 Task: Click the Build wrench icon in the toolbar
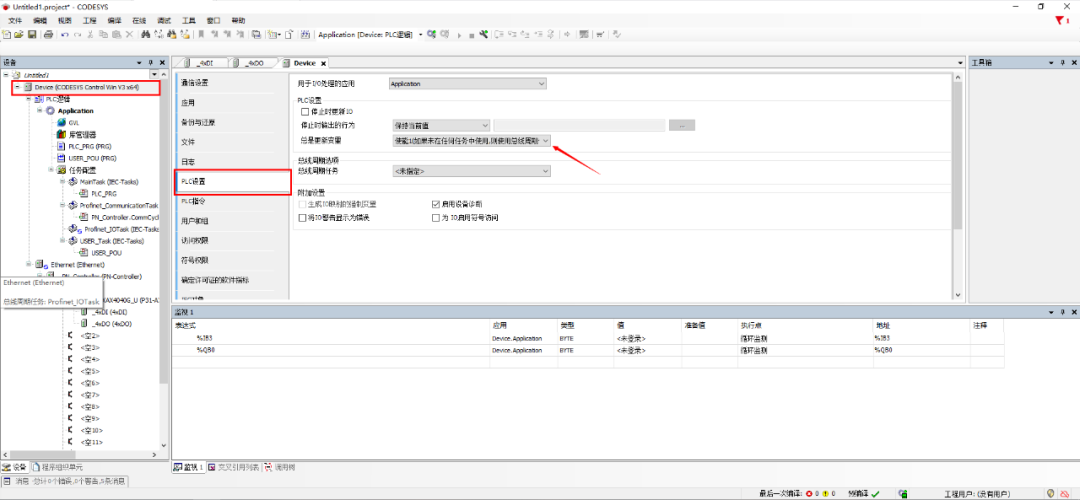tap(484, 34)
